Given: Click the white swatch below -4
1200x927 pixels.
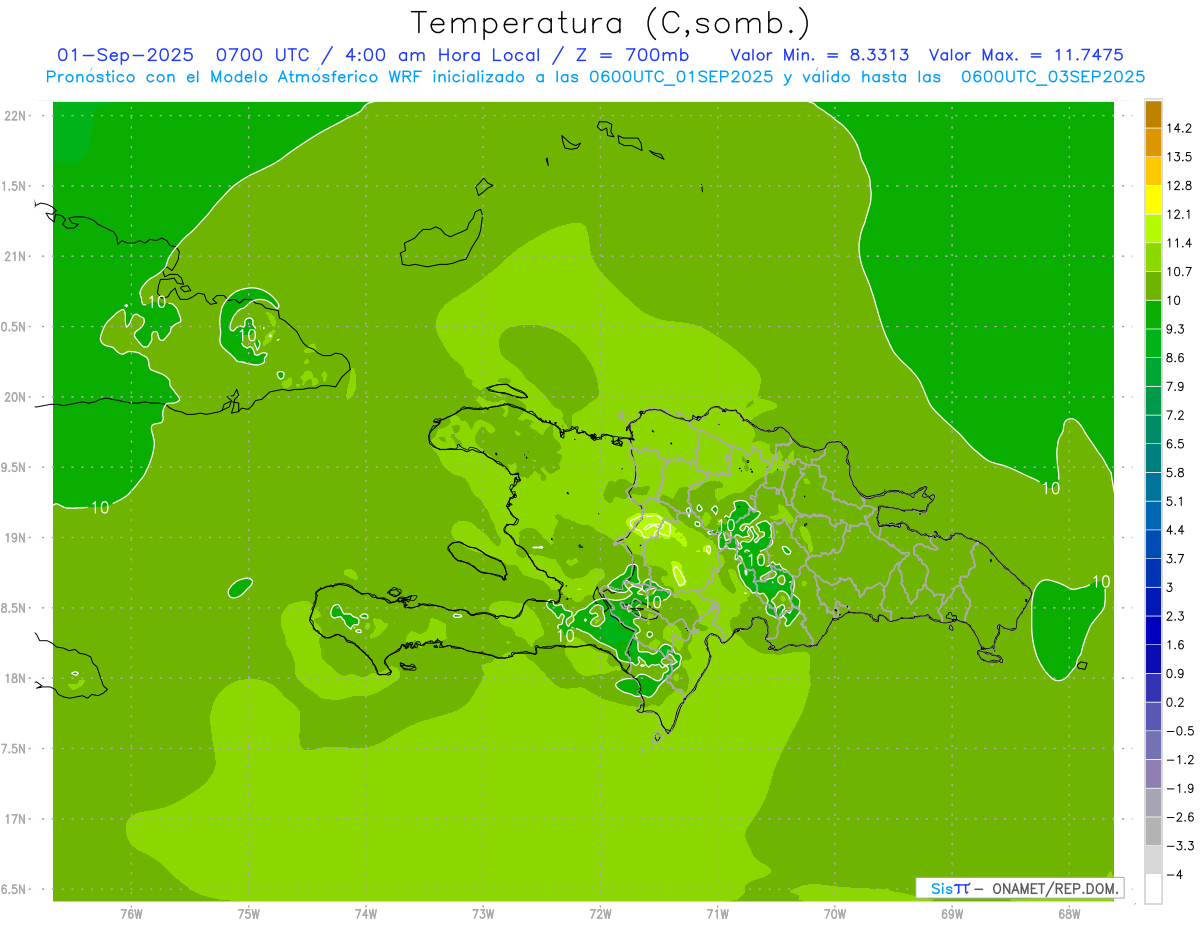Looking at the screenshot, I should [1153, 889].
